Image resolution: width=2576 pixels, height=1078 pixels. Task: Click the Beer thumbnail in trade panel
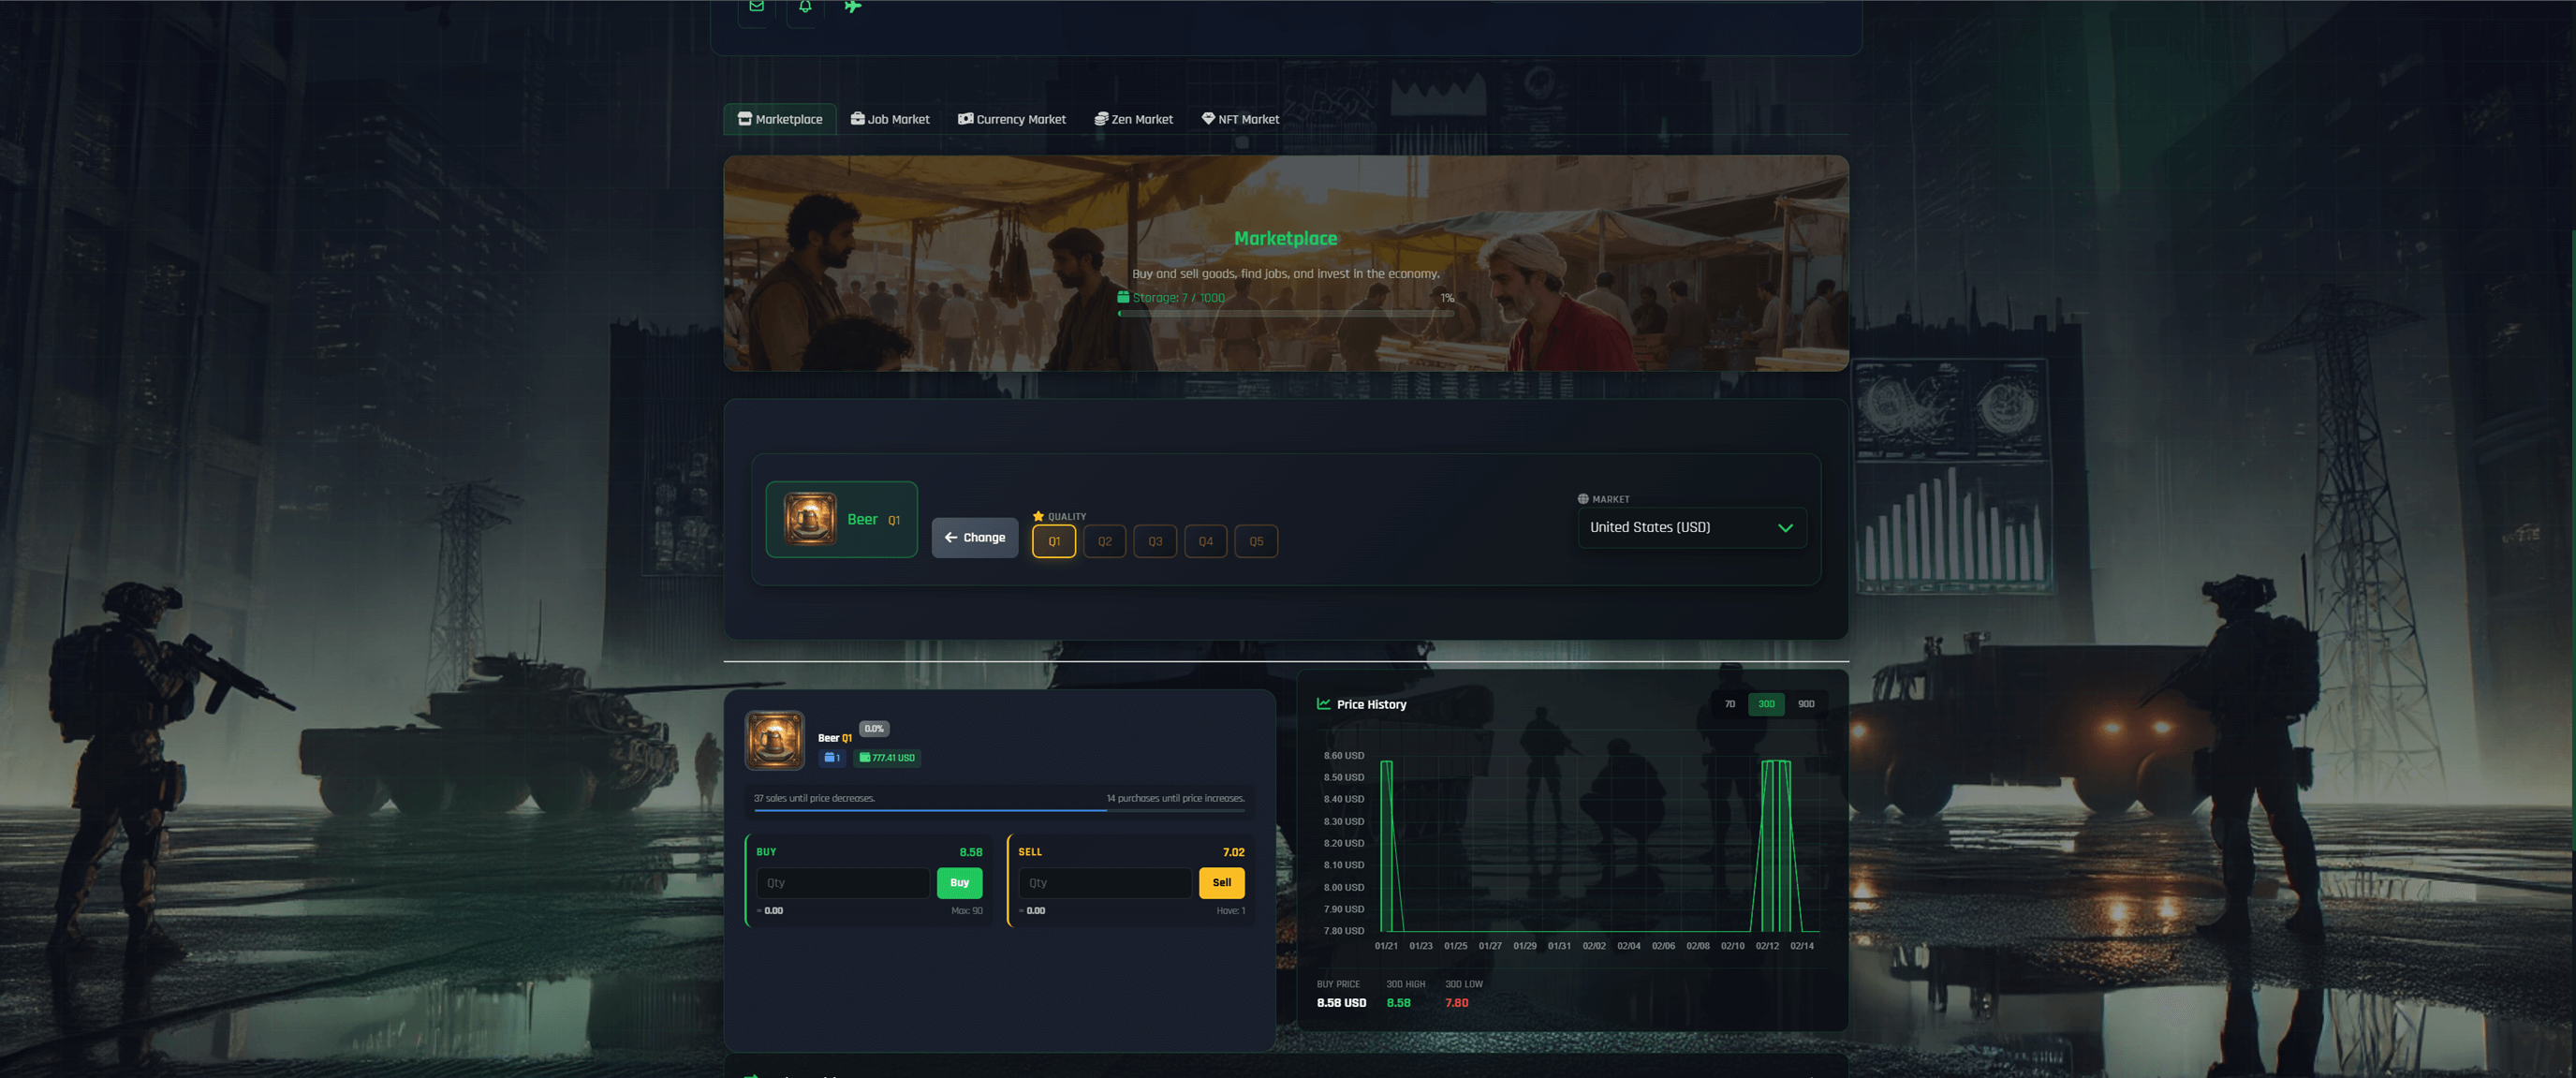click(x=774, y=740)
